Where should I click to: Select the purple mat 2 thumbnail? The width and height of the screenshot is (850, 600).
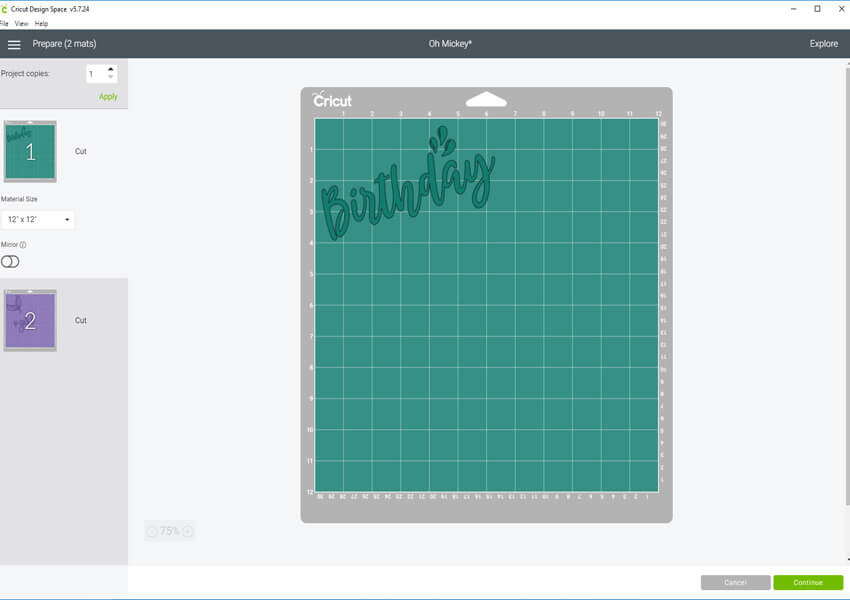tap(30, 320)
